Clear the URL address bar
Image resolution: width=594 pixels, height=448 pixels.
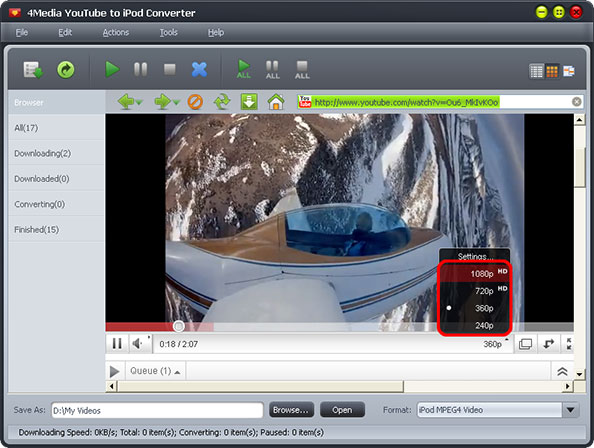577,101
